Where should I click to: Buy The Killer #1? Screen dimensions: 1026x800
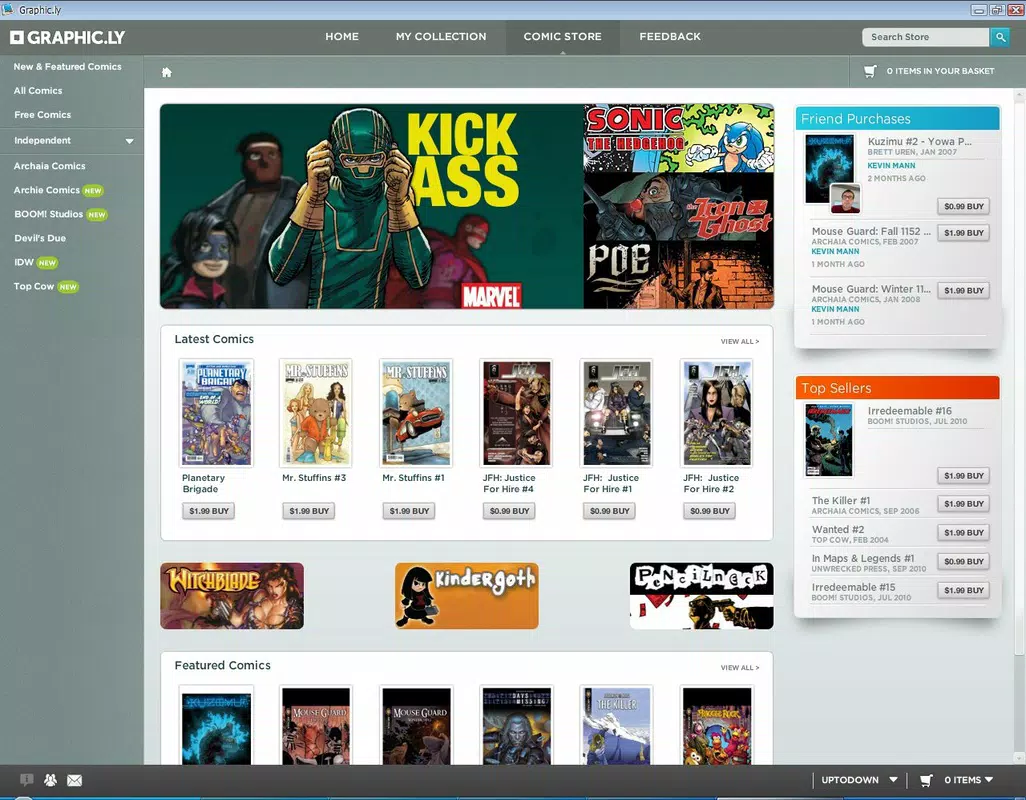point(963,504)
